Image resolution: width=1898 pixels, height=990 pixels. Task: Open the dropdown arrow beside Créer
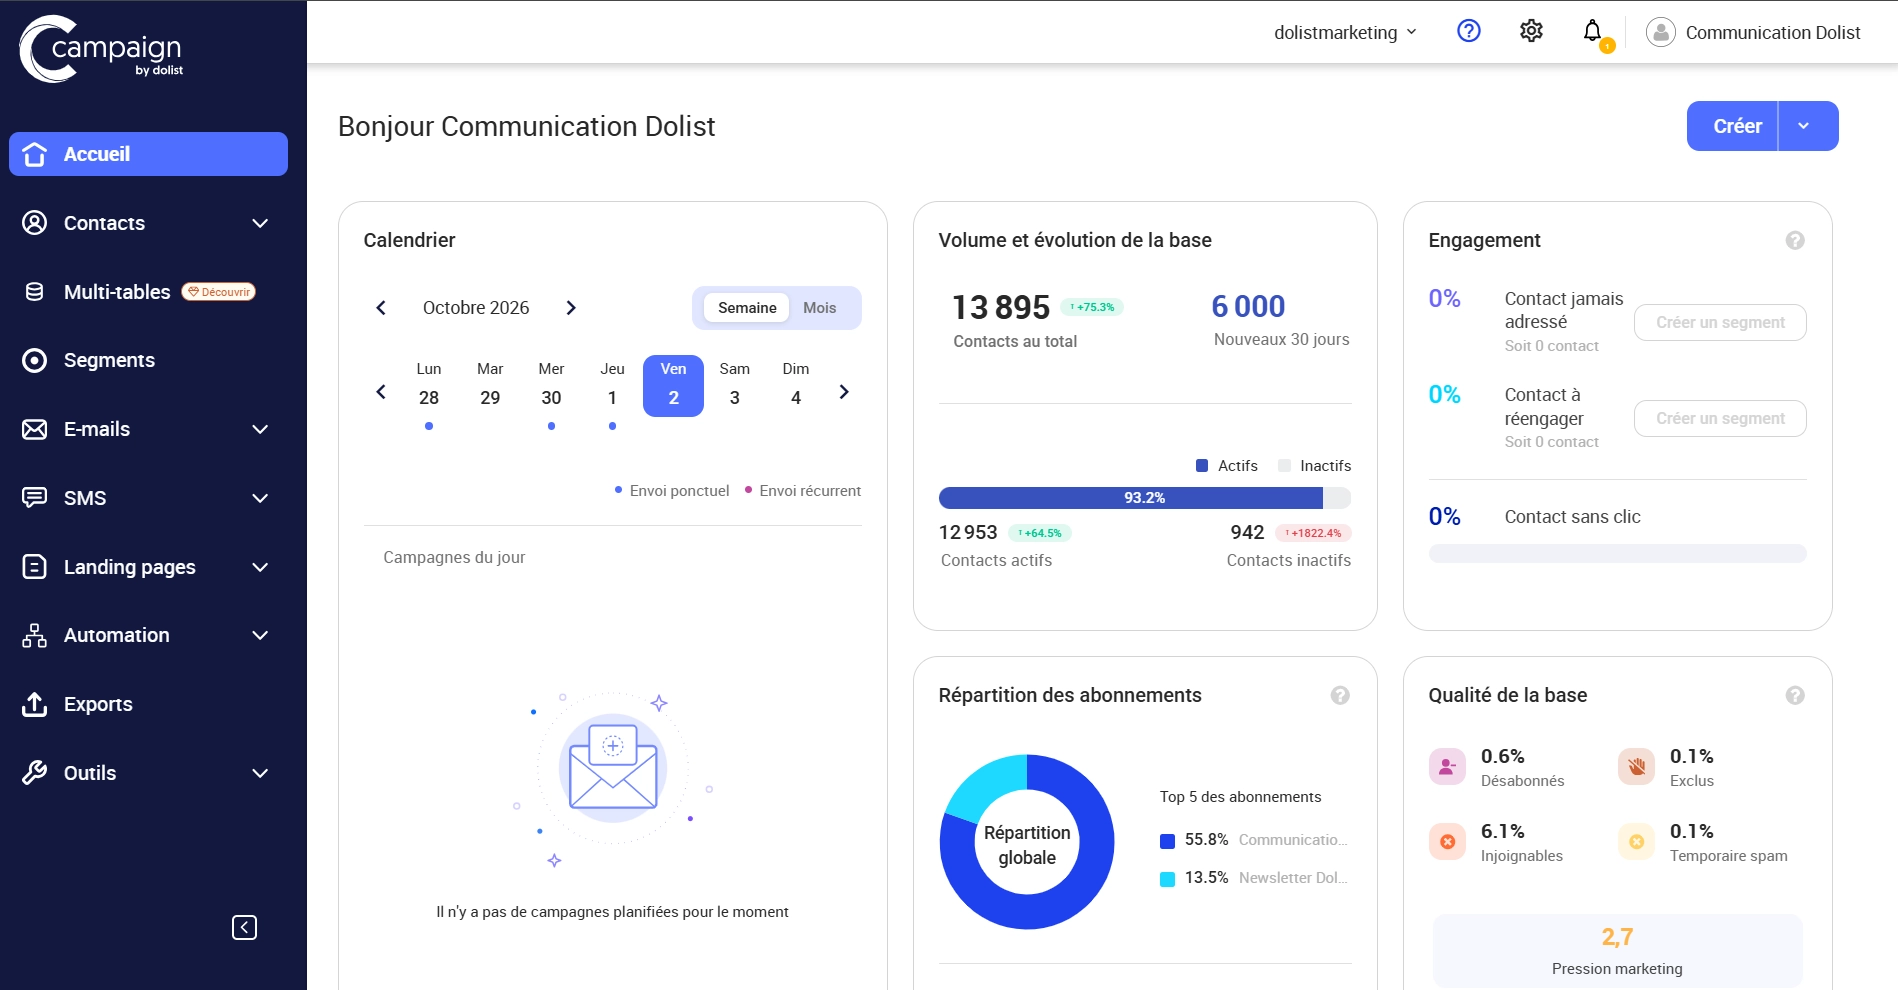(1808, 126)
